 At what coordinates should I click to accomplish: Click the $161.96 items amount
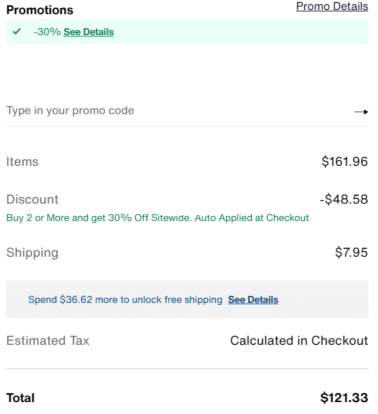pos(345,162)
